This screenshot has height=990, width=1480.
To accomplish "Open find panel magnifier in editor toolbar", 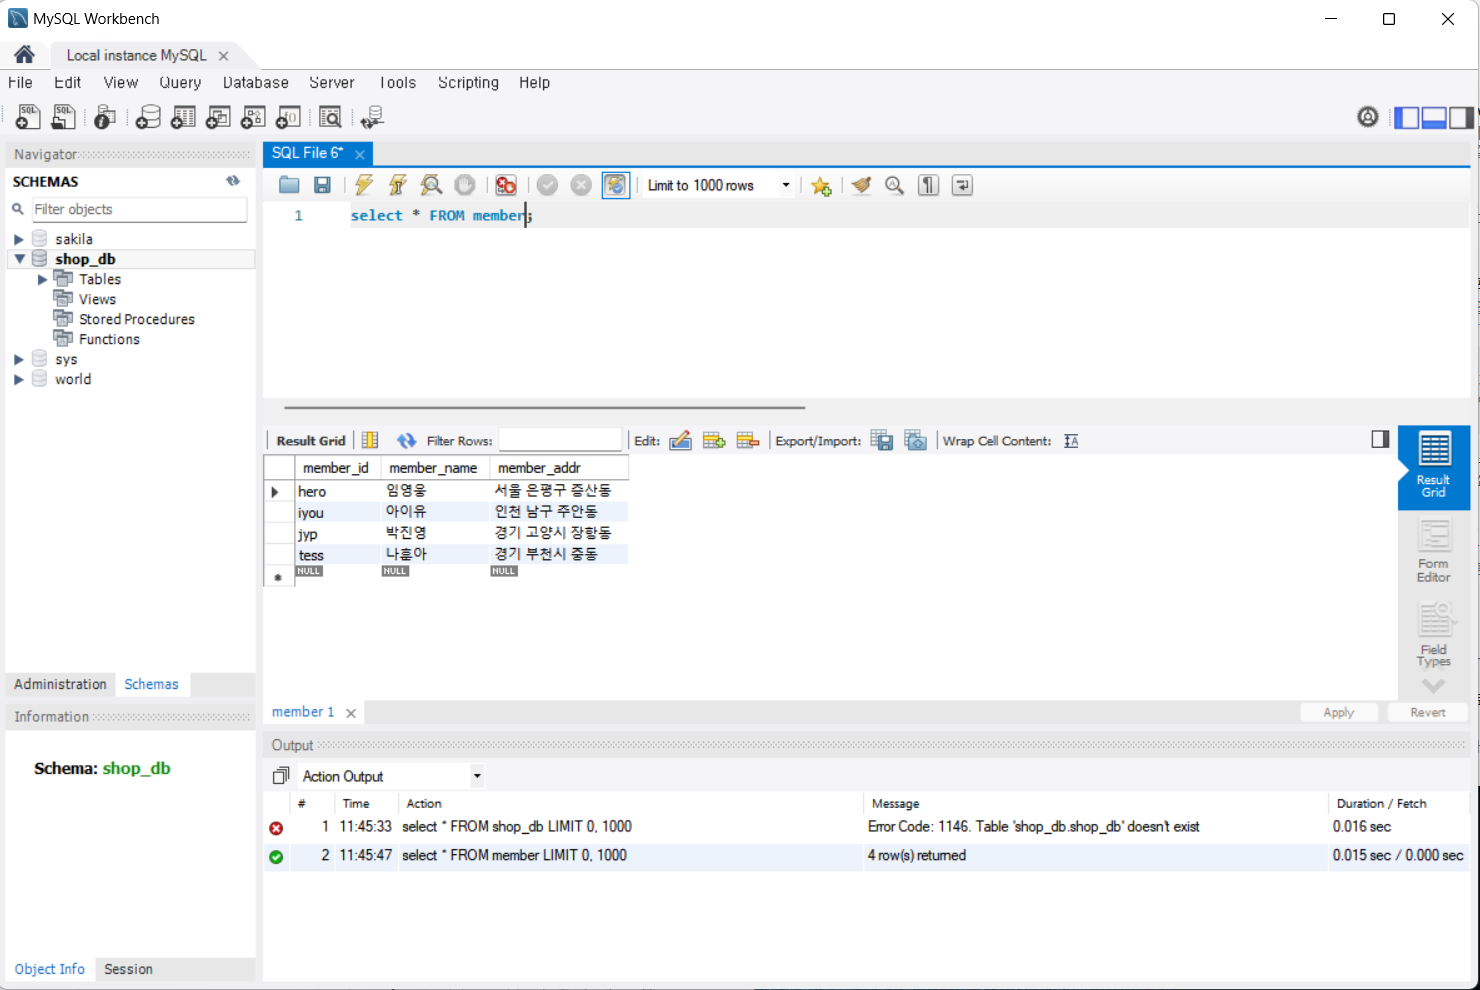I will click(894, 185).
